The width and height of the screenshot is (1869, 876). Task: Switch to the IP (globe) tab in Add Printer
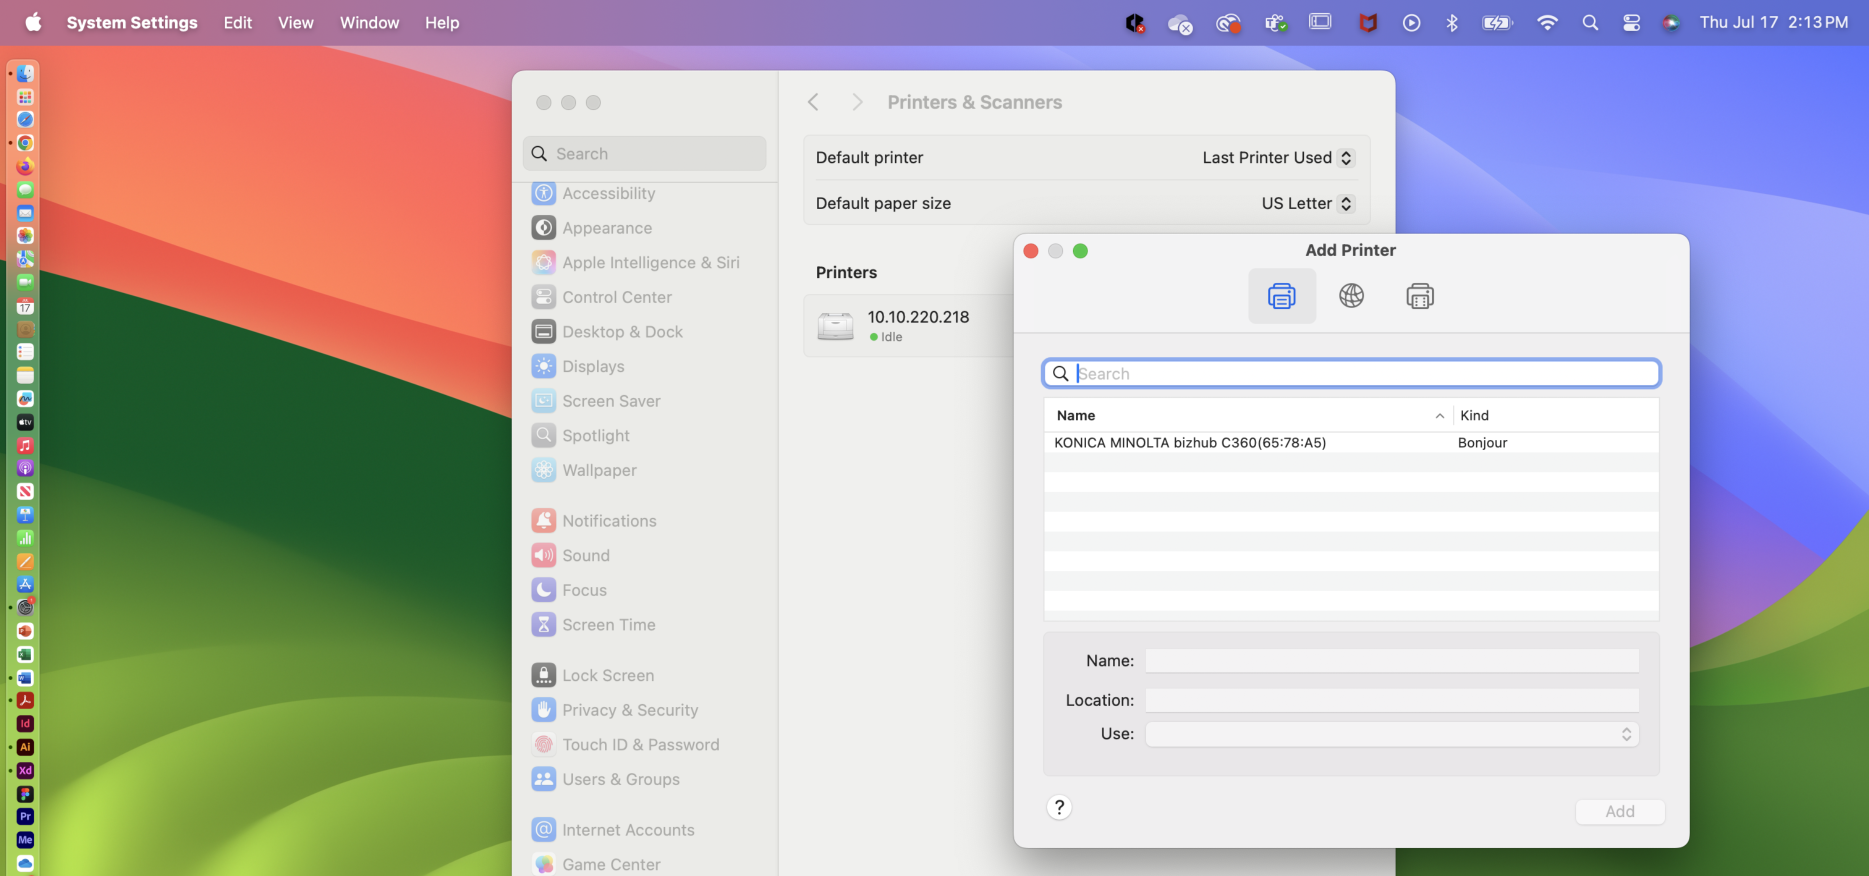[1351, 296]
